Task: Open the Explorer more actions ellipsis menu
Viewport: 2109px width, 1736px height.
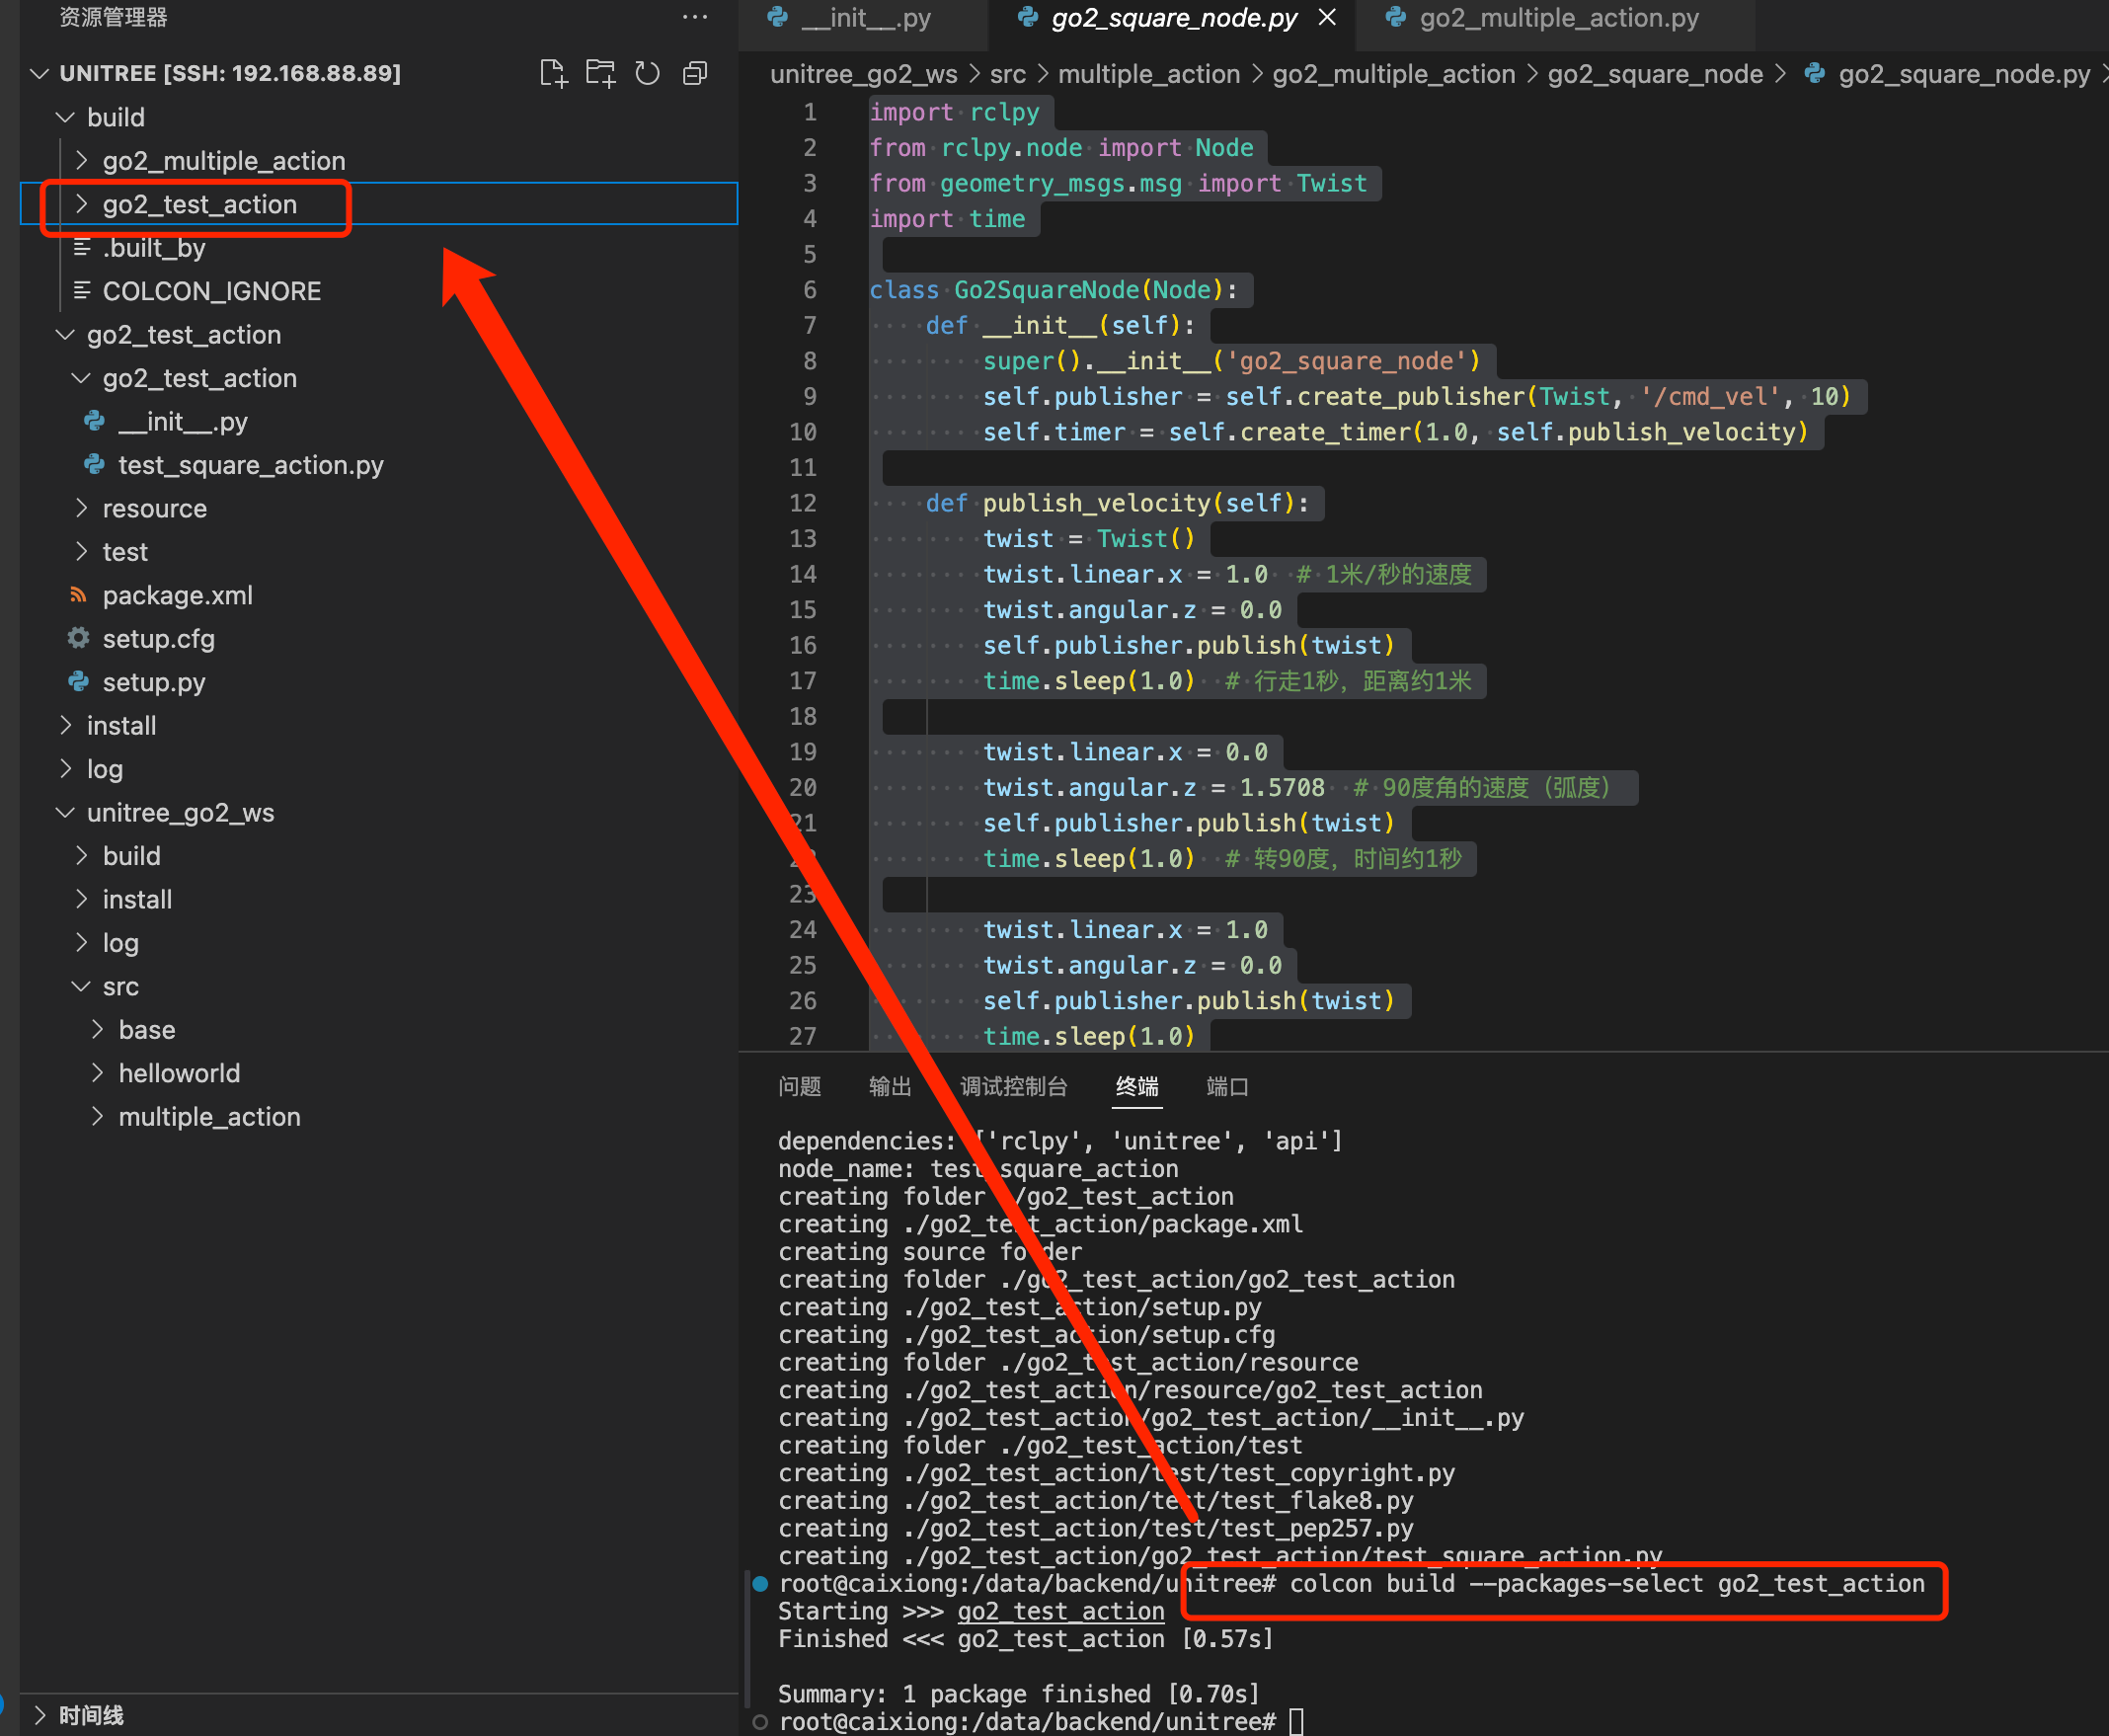Action: pos(694,16)
